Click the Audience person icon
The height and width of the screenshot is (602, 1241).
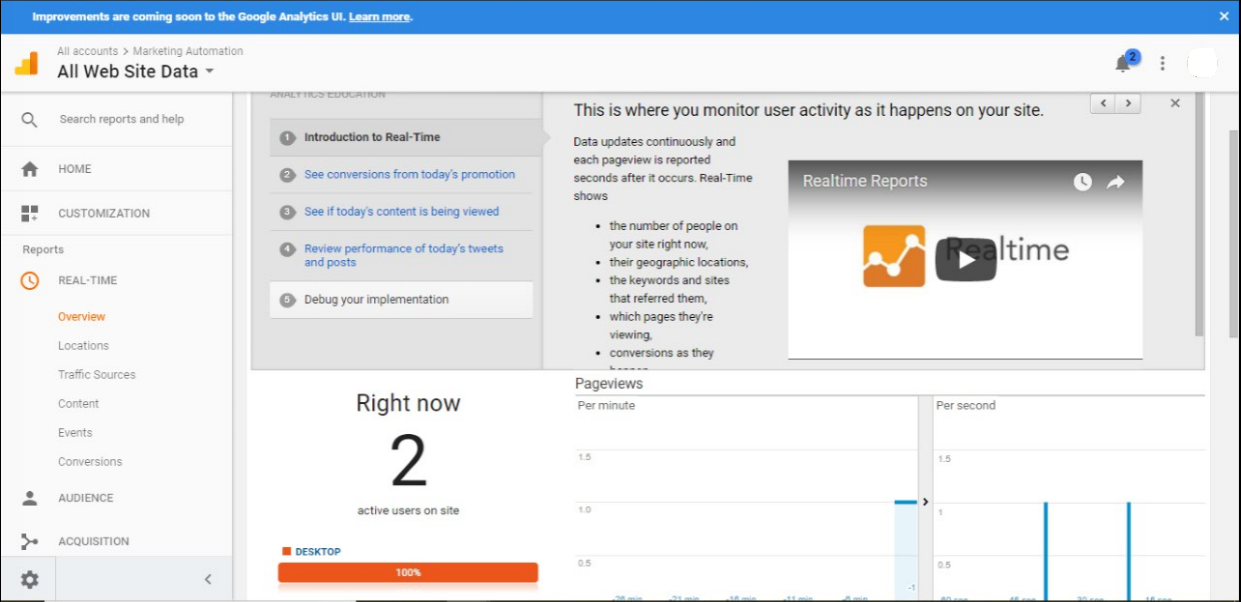pos(30,498)
